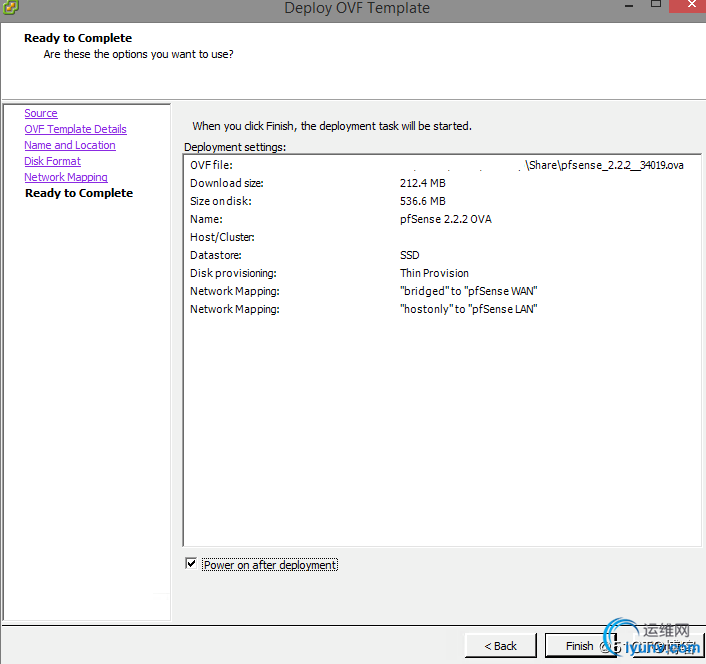Open Network Mapping step
The width and height of the screenshot is (706, 664).
tap(66, 177)
